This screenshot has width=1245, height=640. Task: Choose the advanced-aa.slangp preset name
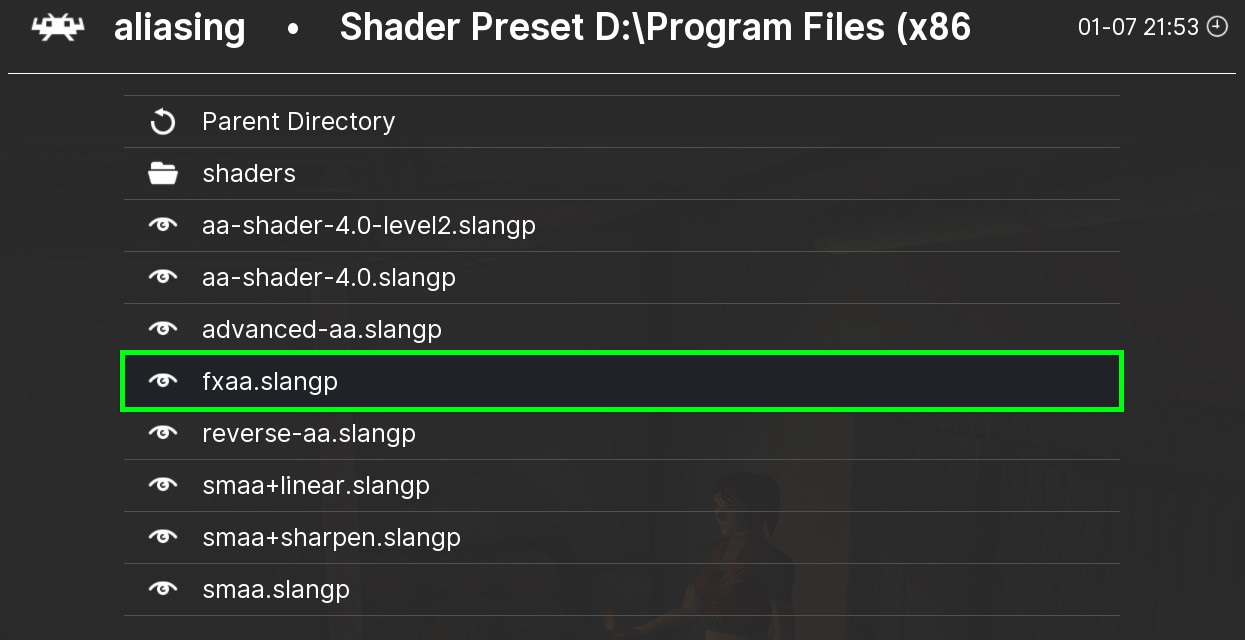[321, 330]
